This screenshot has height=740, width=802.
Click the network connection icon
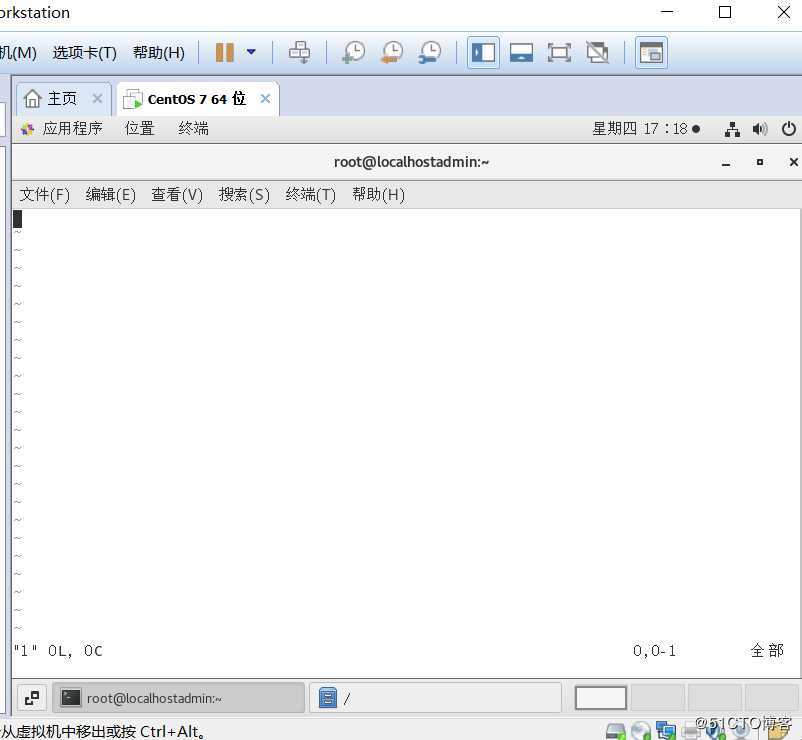point(732,129)
